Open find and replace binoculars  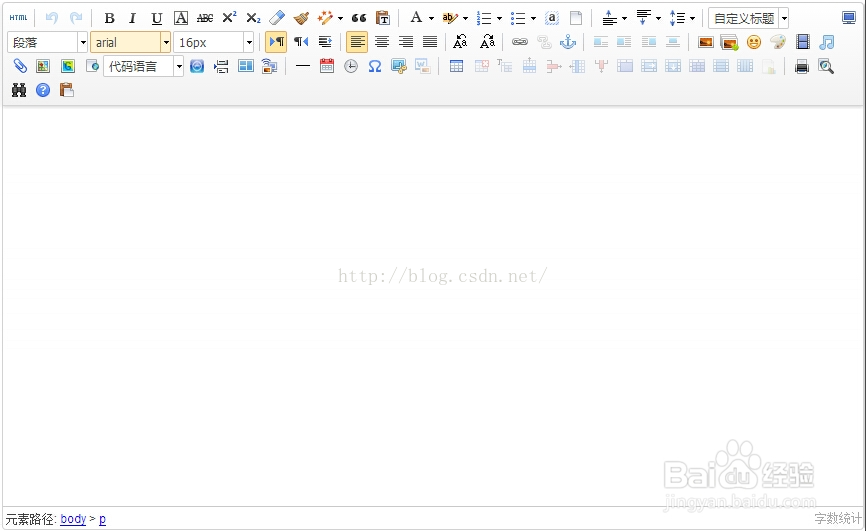coord(19,90)
